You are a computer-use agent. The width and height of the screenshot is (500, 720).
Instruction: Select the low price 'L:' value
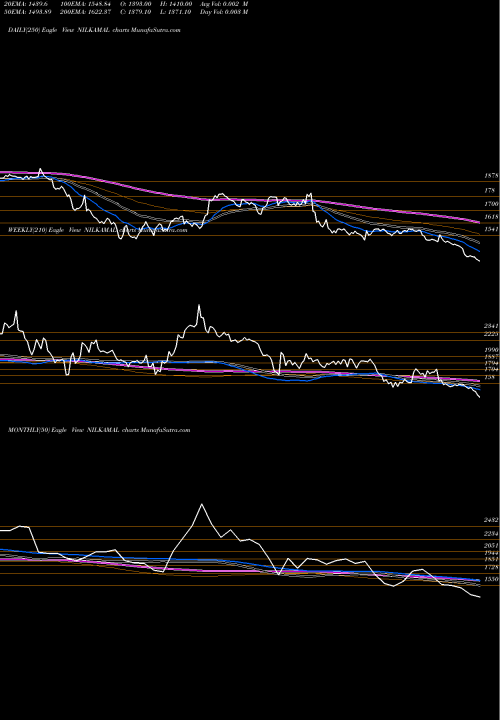click(176, 12)
